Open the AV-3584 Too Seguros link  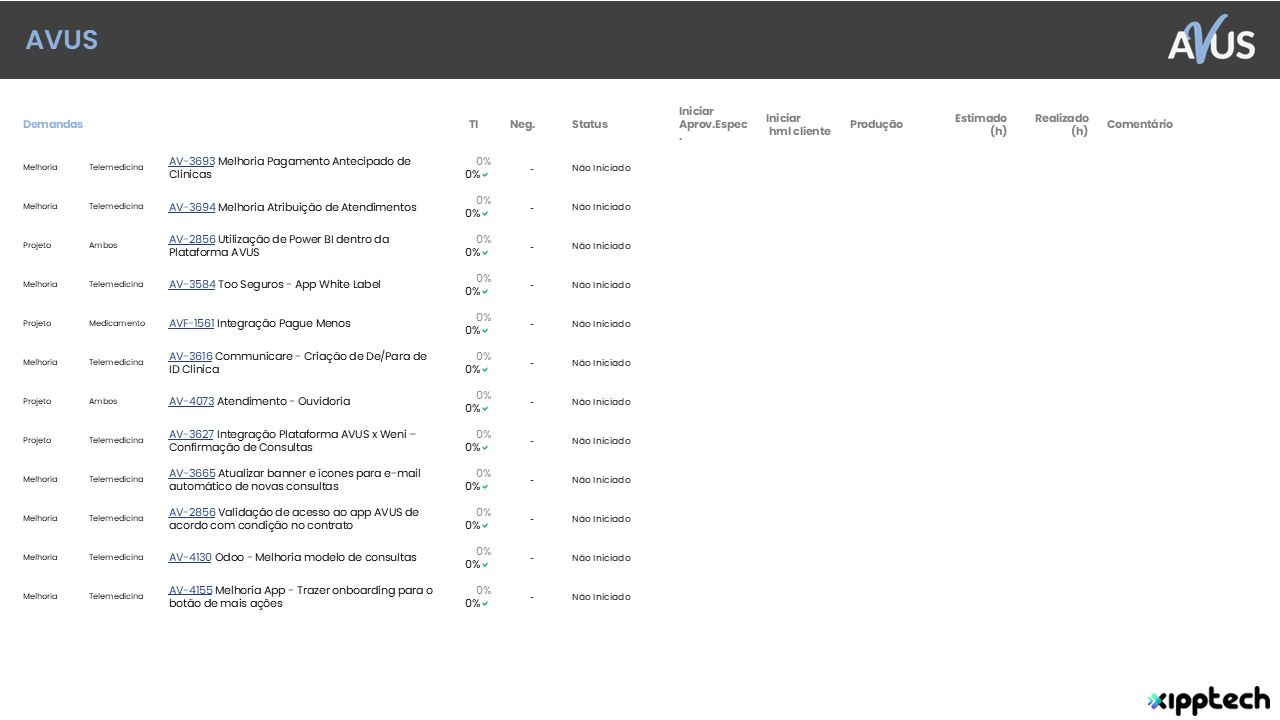coord(192,284)
